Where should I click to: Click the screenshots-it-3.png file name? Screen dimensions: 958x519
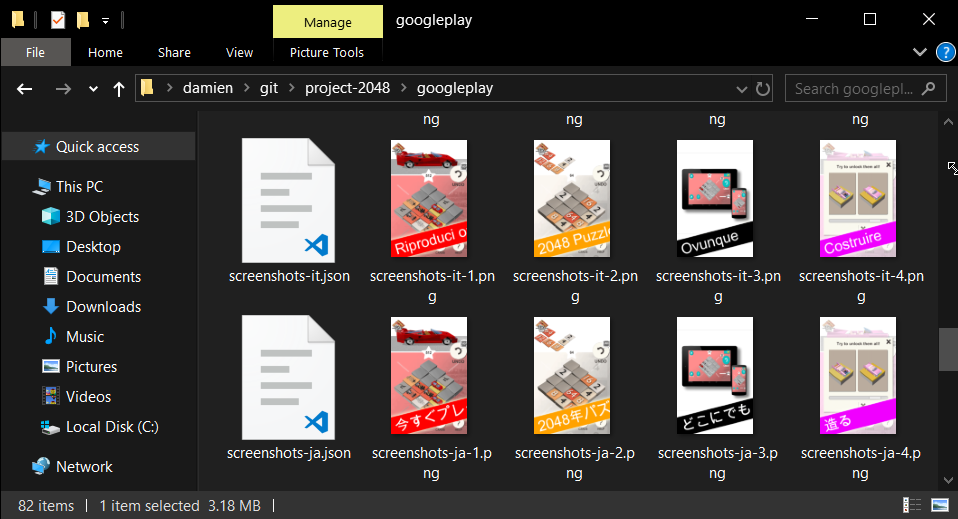pyautogui.click(x=718, y=286)
